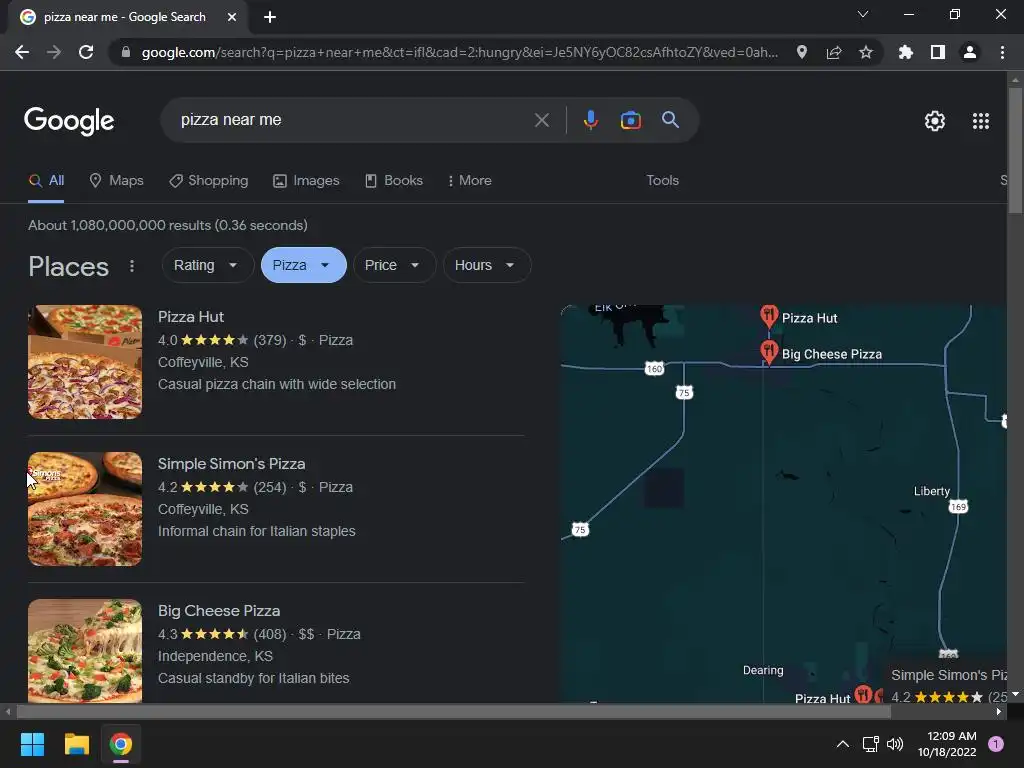
Task: Open search Tools options
Action: [x=662, y=181]
